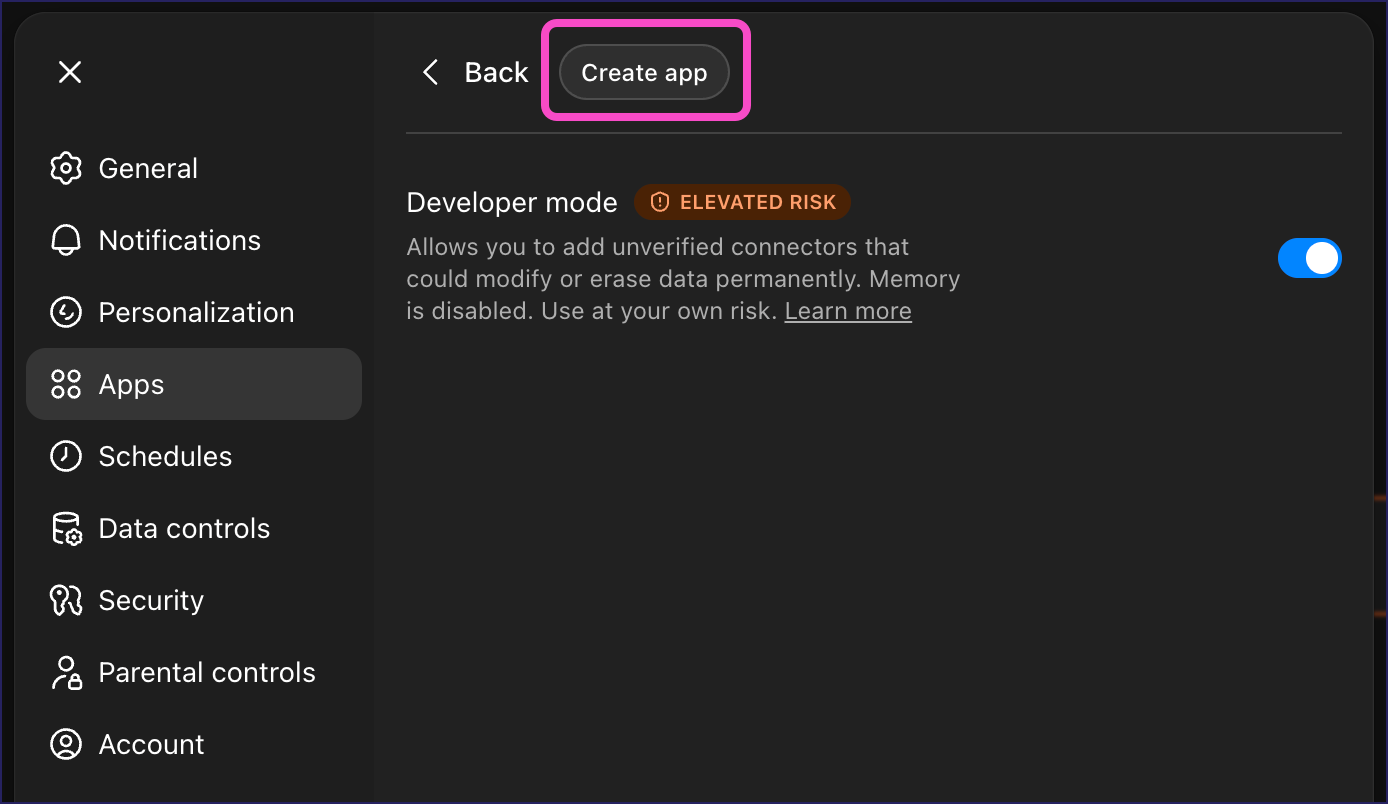The height and width of the screenshot is (804, 1388).
Task: Click the Elevated Risk badge
Action: [742, 202]
